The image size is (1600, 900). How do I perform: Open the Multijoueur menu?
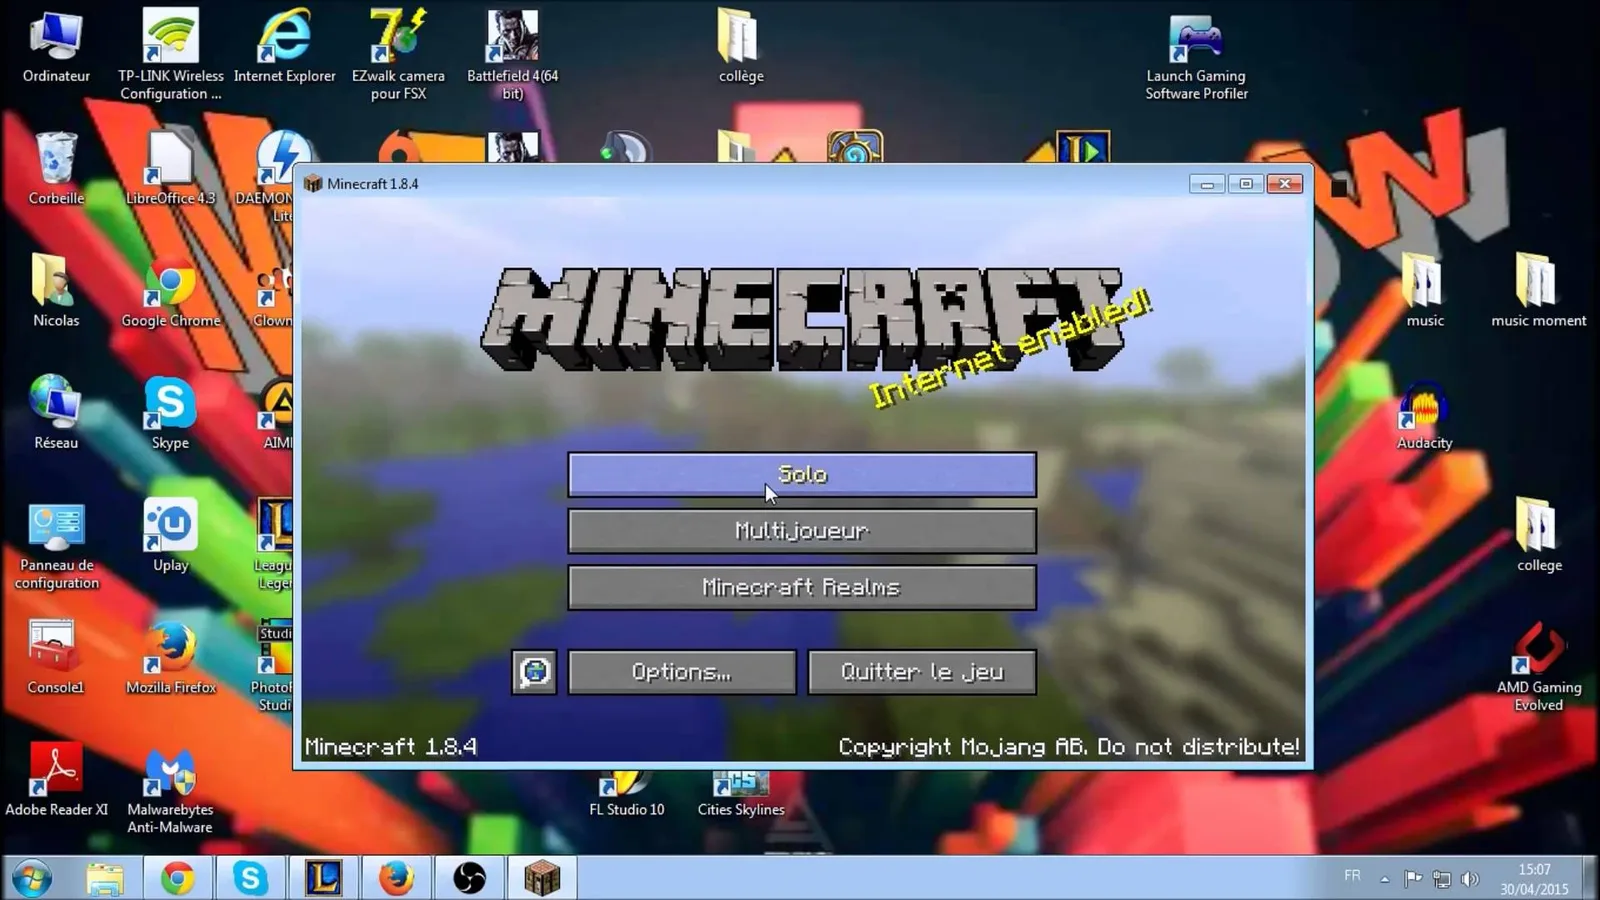tap(802, 531)
